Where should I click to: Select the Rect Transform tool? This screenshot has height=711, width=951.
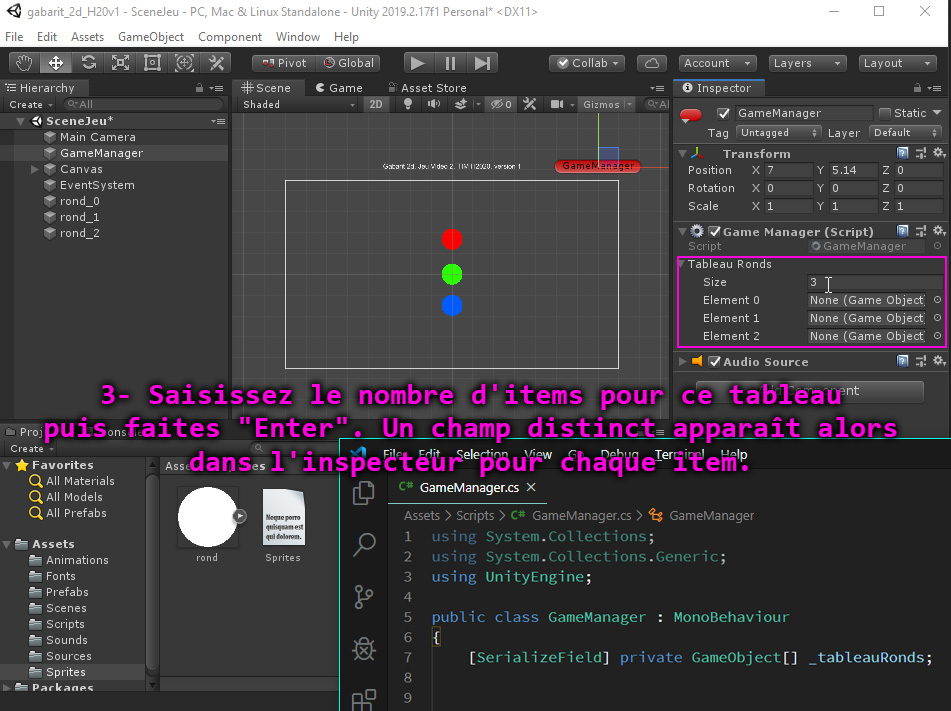pos(152,63)
